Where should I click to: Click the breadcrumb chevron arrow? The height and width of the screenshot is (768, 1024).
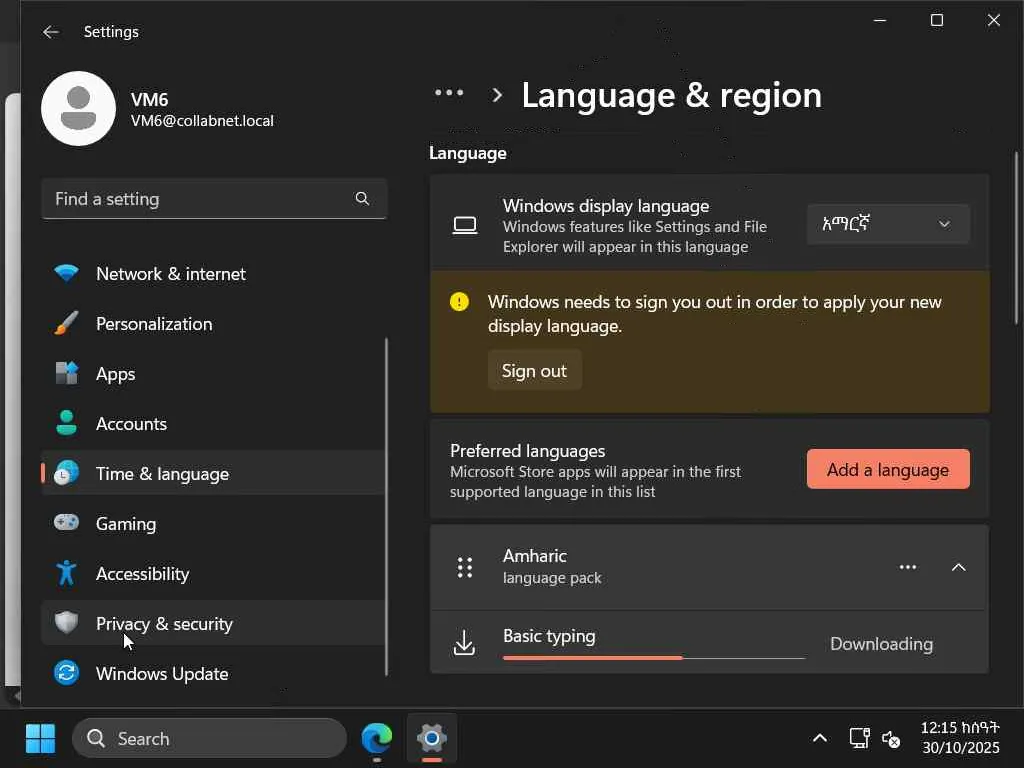497,95
